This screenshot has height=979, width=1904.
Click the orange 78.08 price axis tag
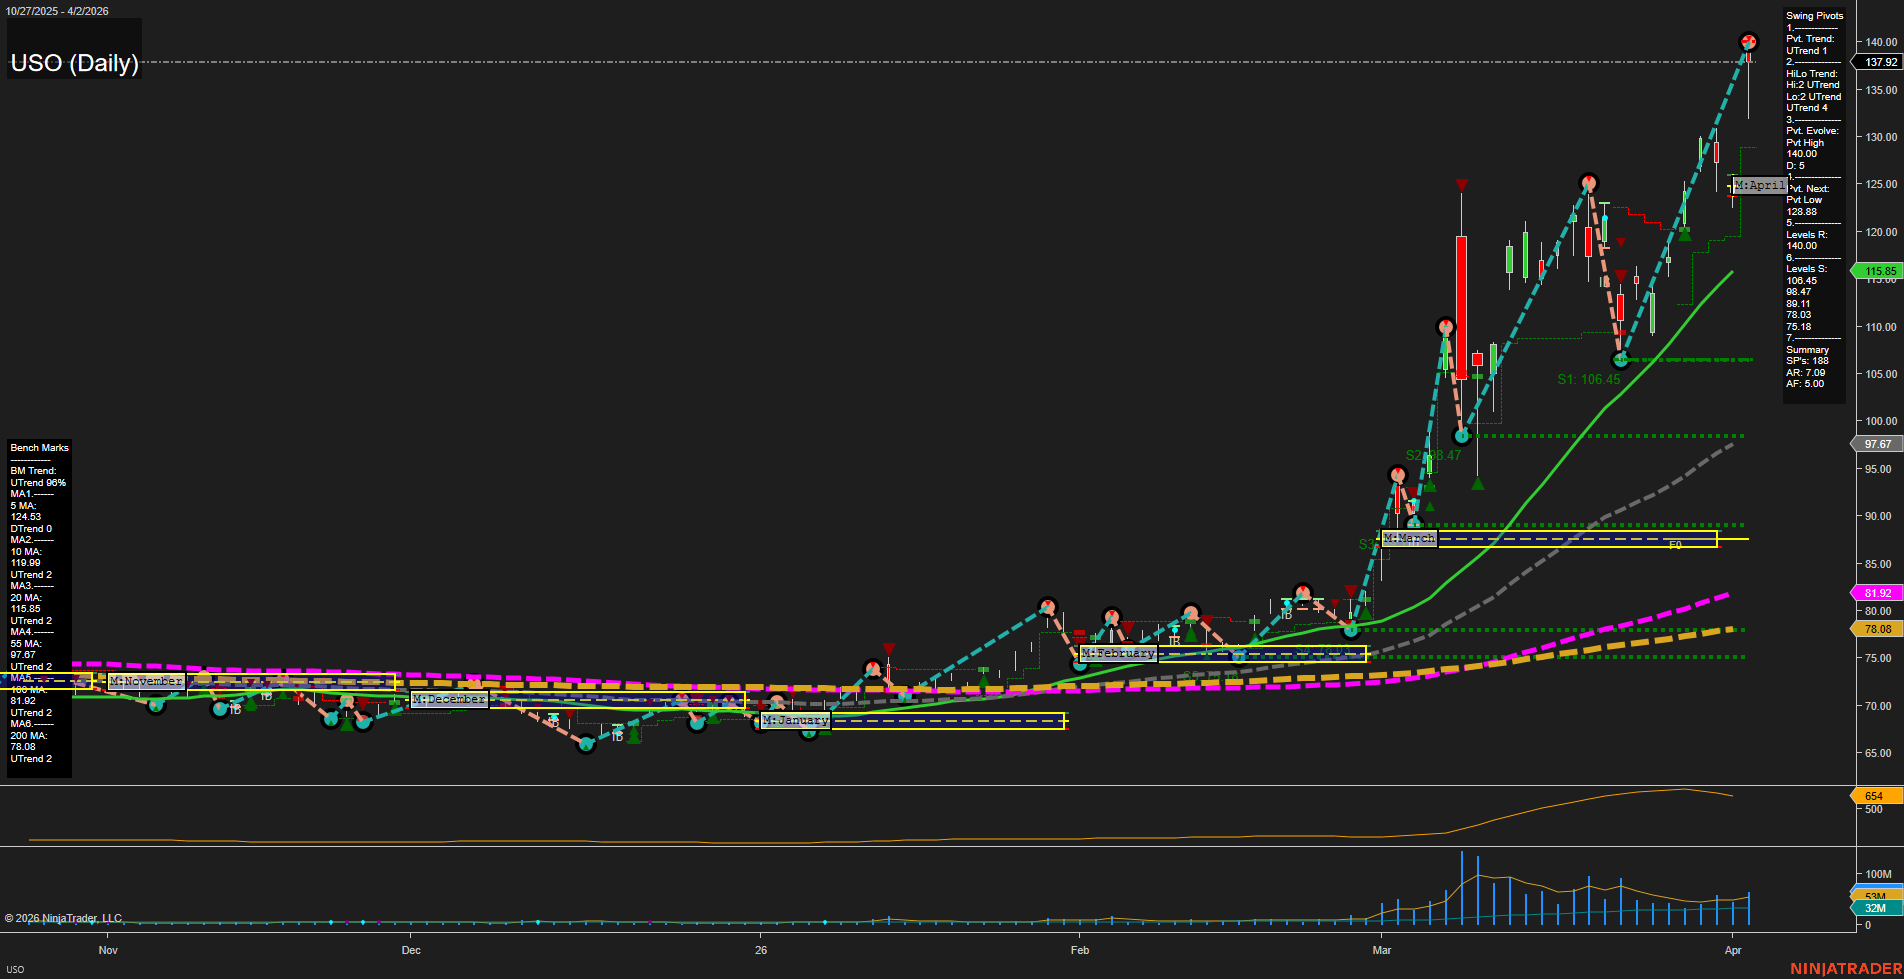coord(1877,629)
